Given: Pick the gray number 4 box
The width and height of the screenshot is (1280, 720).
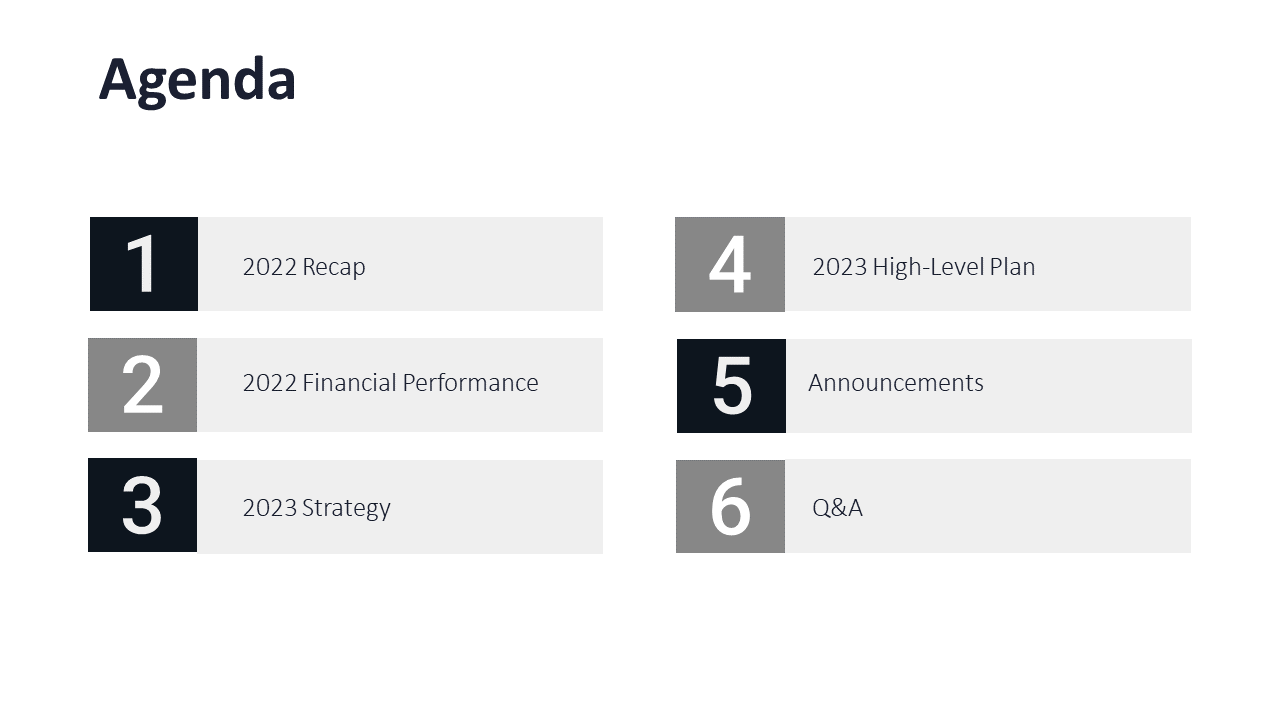Looking at the screenshot, I should tap(730, 264).
